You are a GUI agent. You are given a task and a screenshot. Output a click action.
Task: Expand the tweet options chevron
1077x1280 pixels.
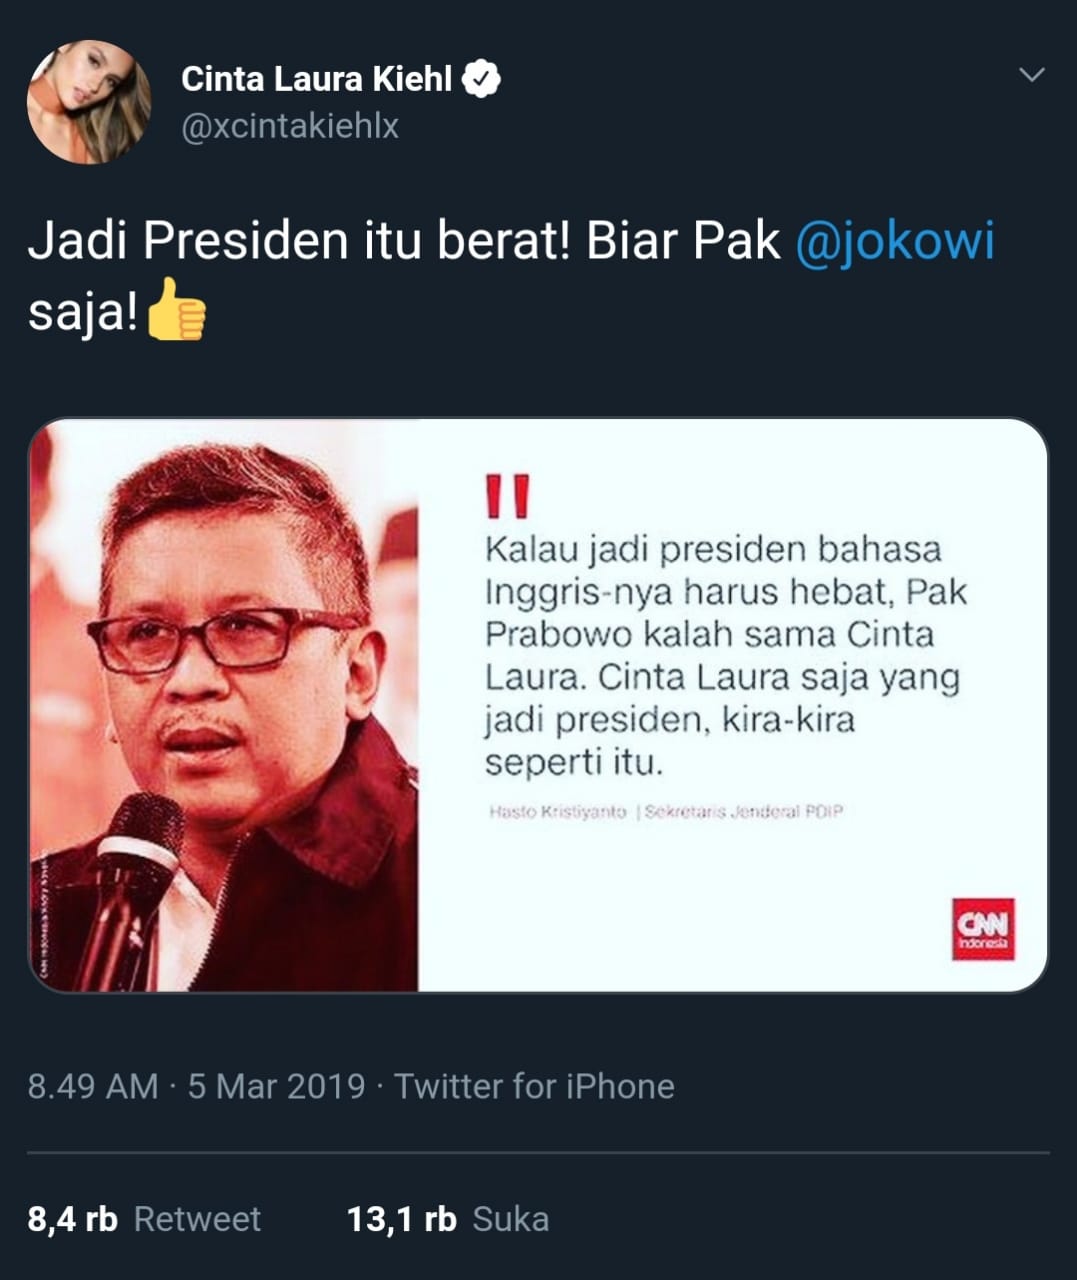(x=1030, y=75)
